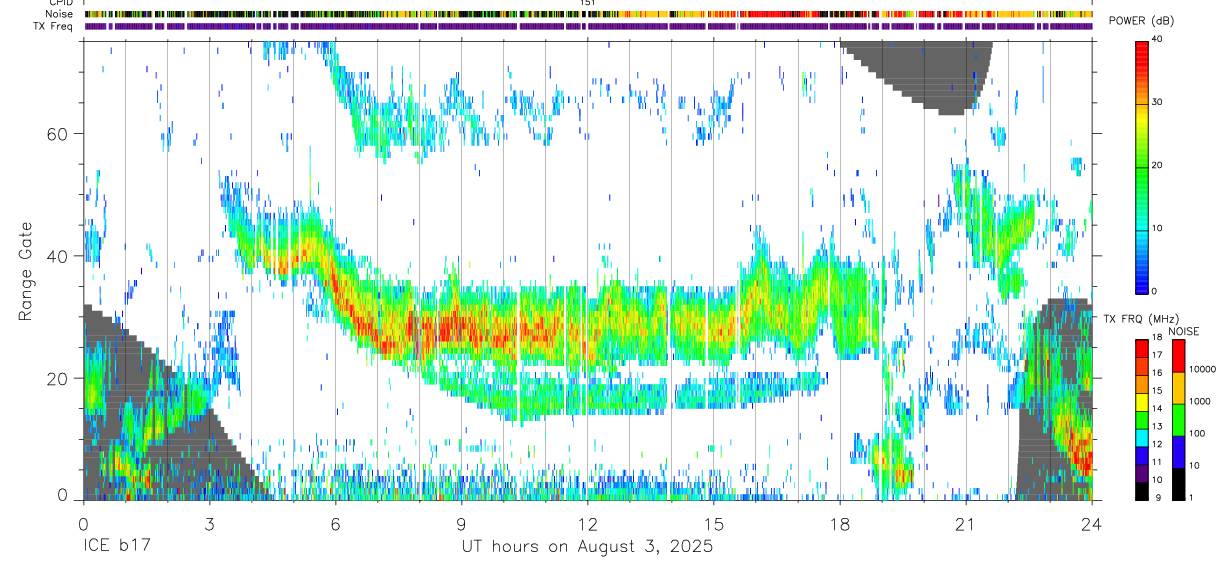Click the purple TX Freq strip above the plot

588,26
